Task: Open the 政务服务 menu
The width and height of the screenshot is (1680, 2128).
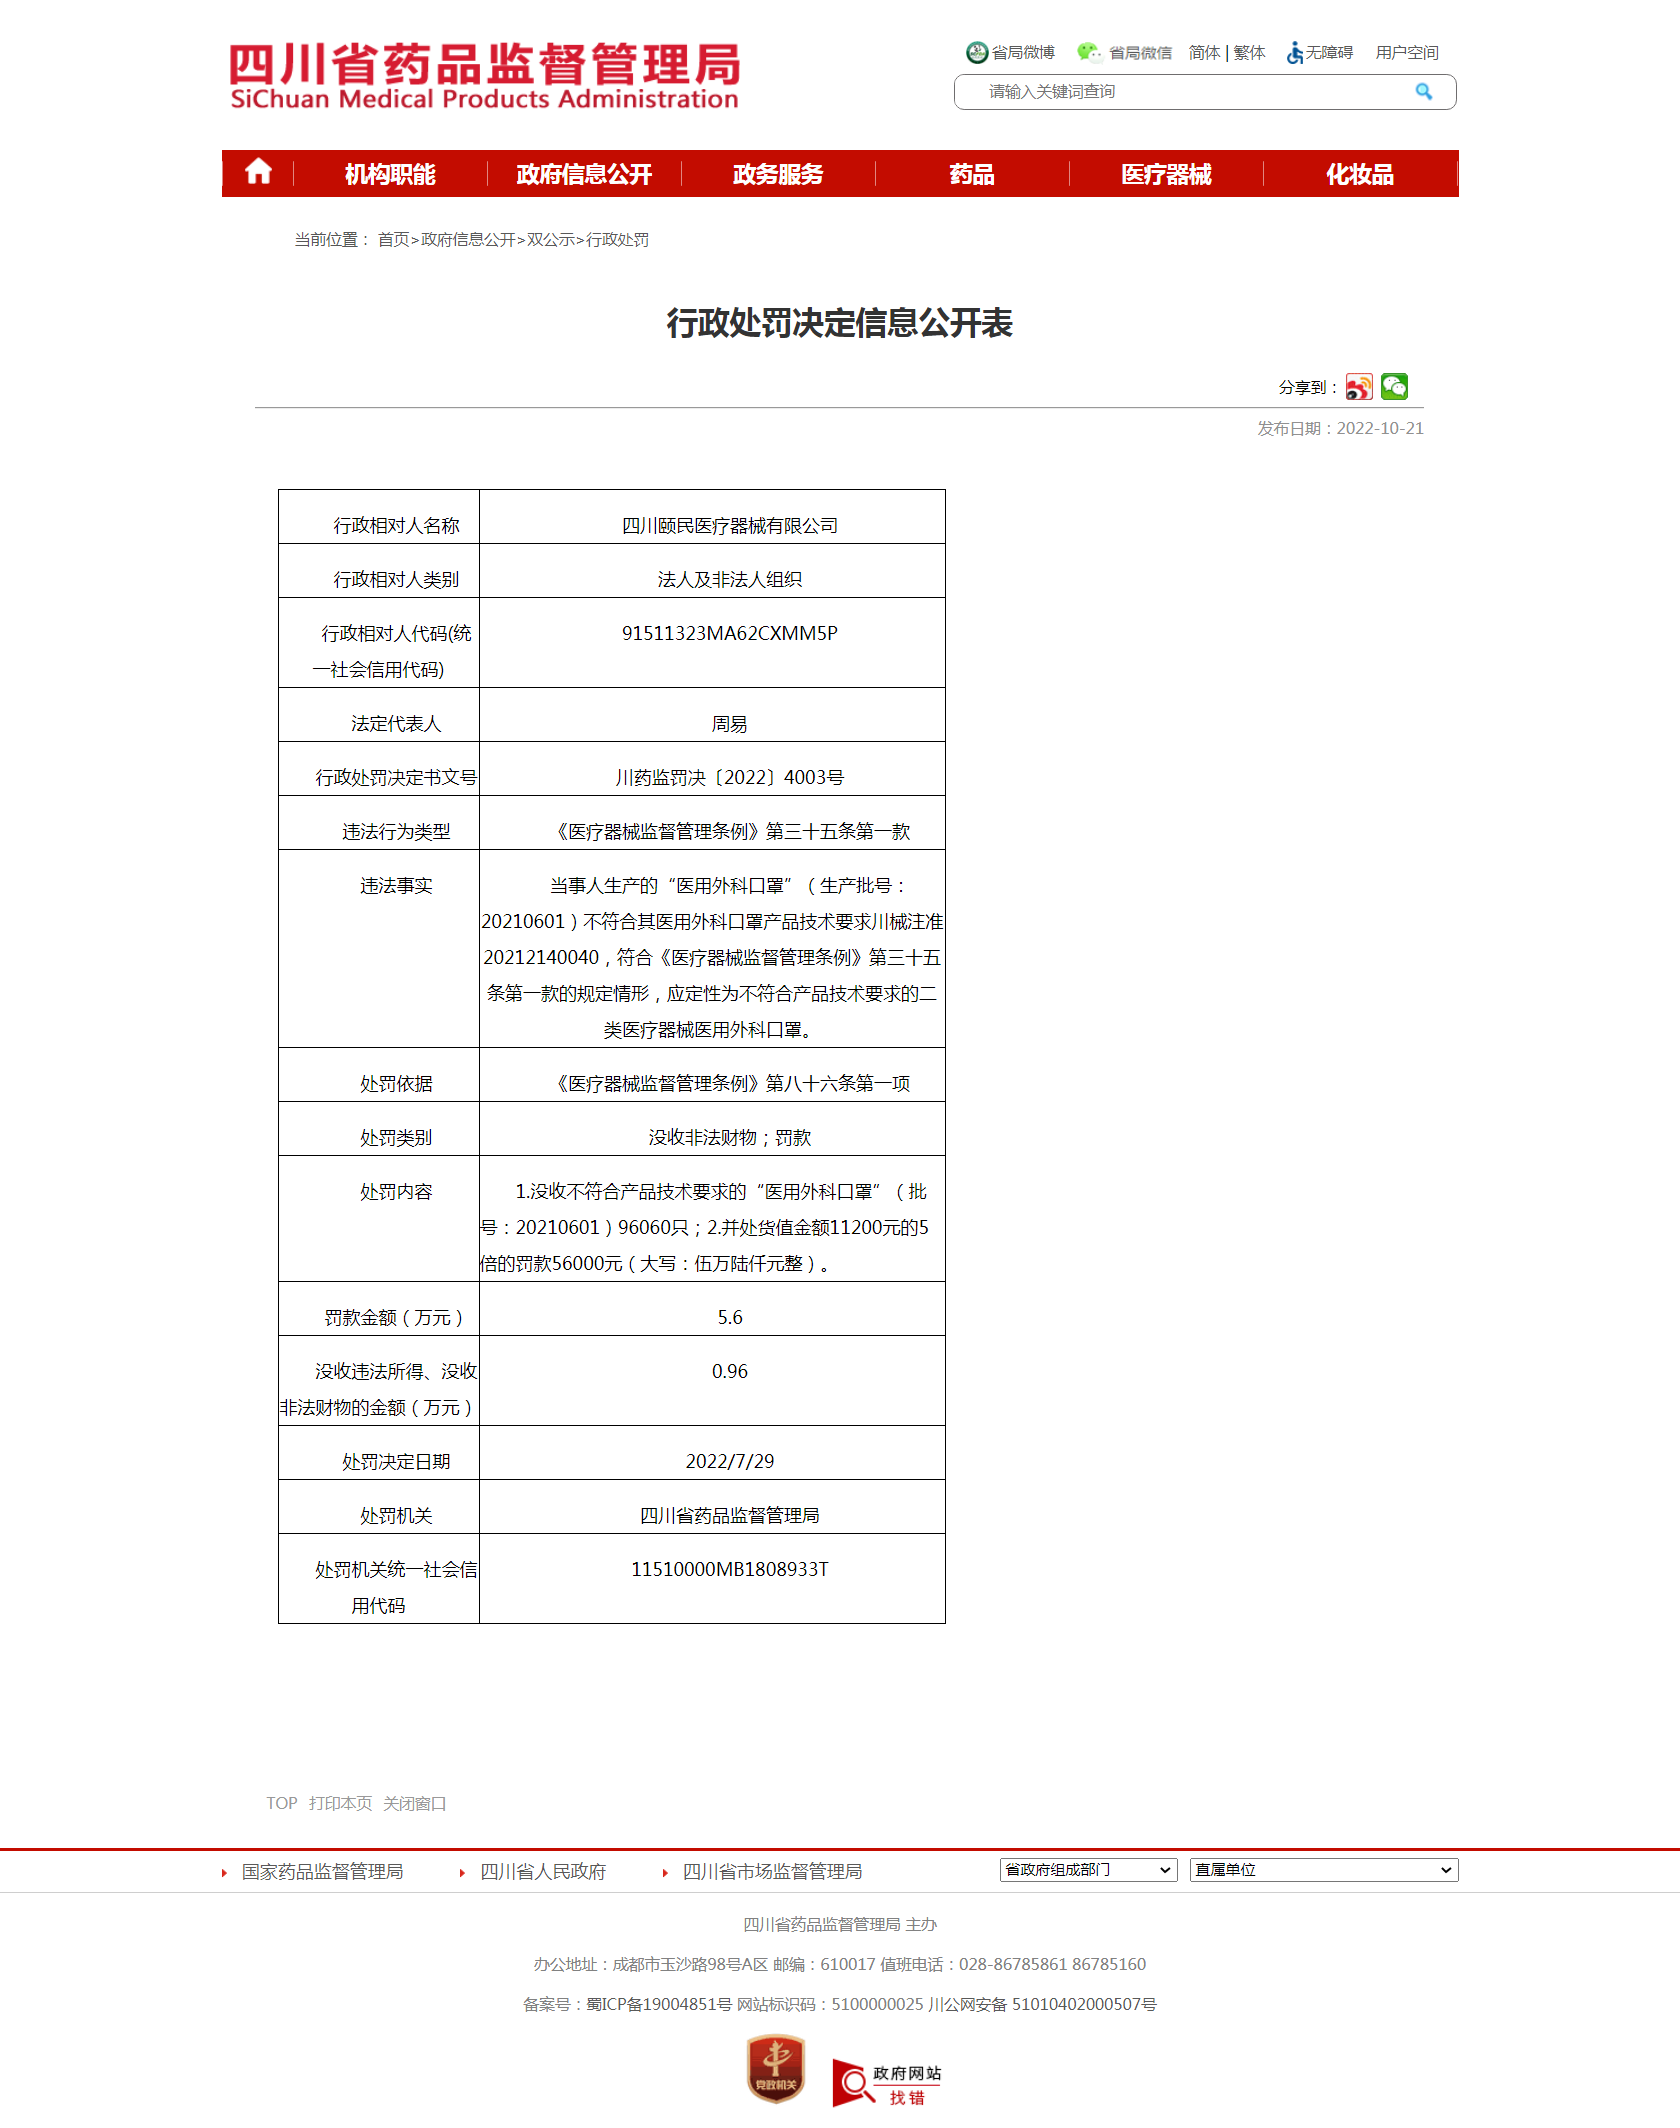Action: pyautogui.click(x=778, y=174)
